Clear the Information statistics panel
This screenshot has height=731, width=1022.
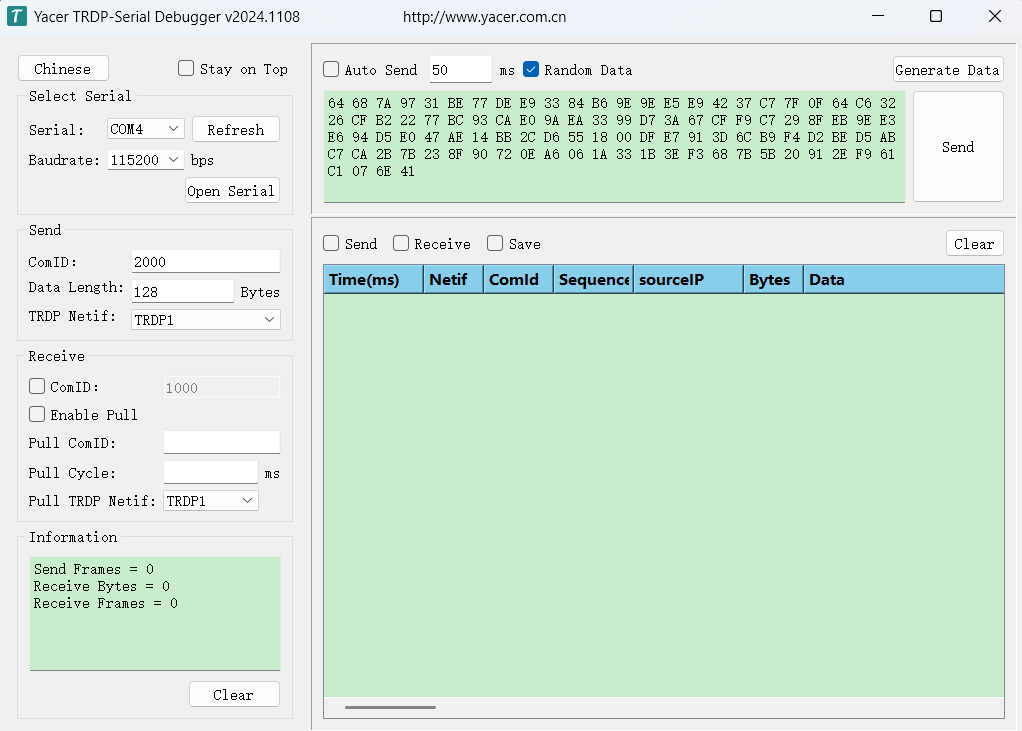click(234, 694)
